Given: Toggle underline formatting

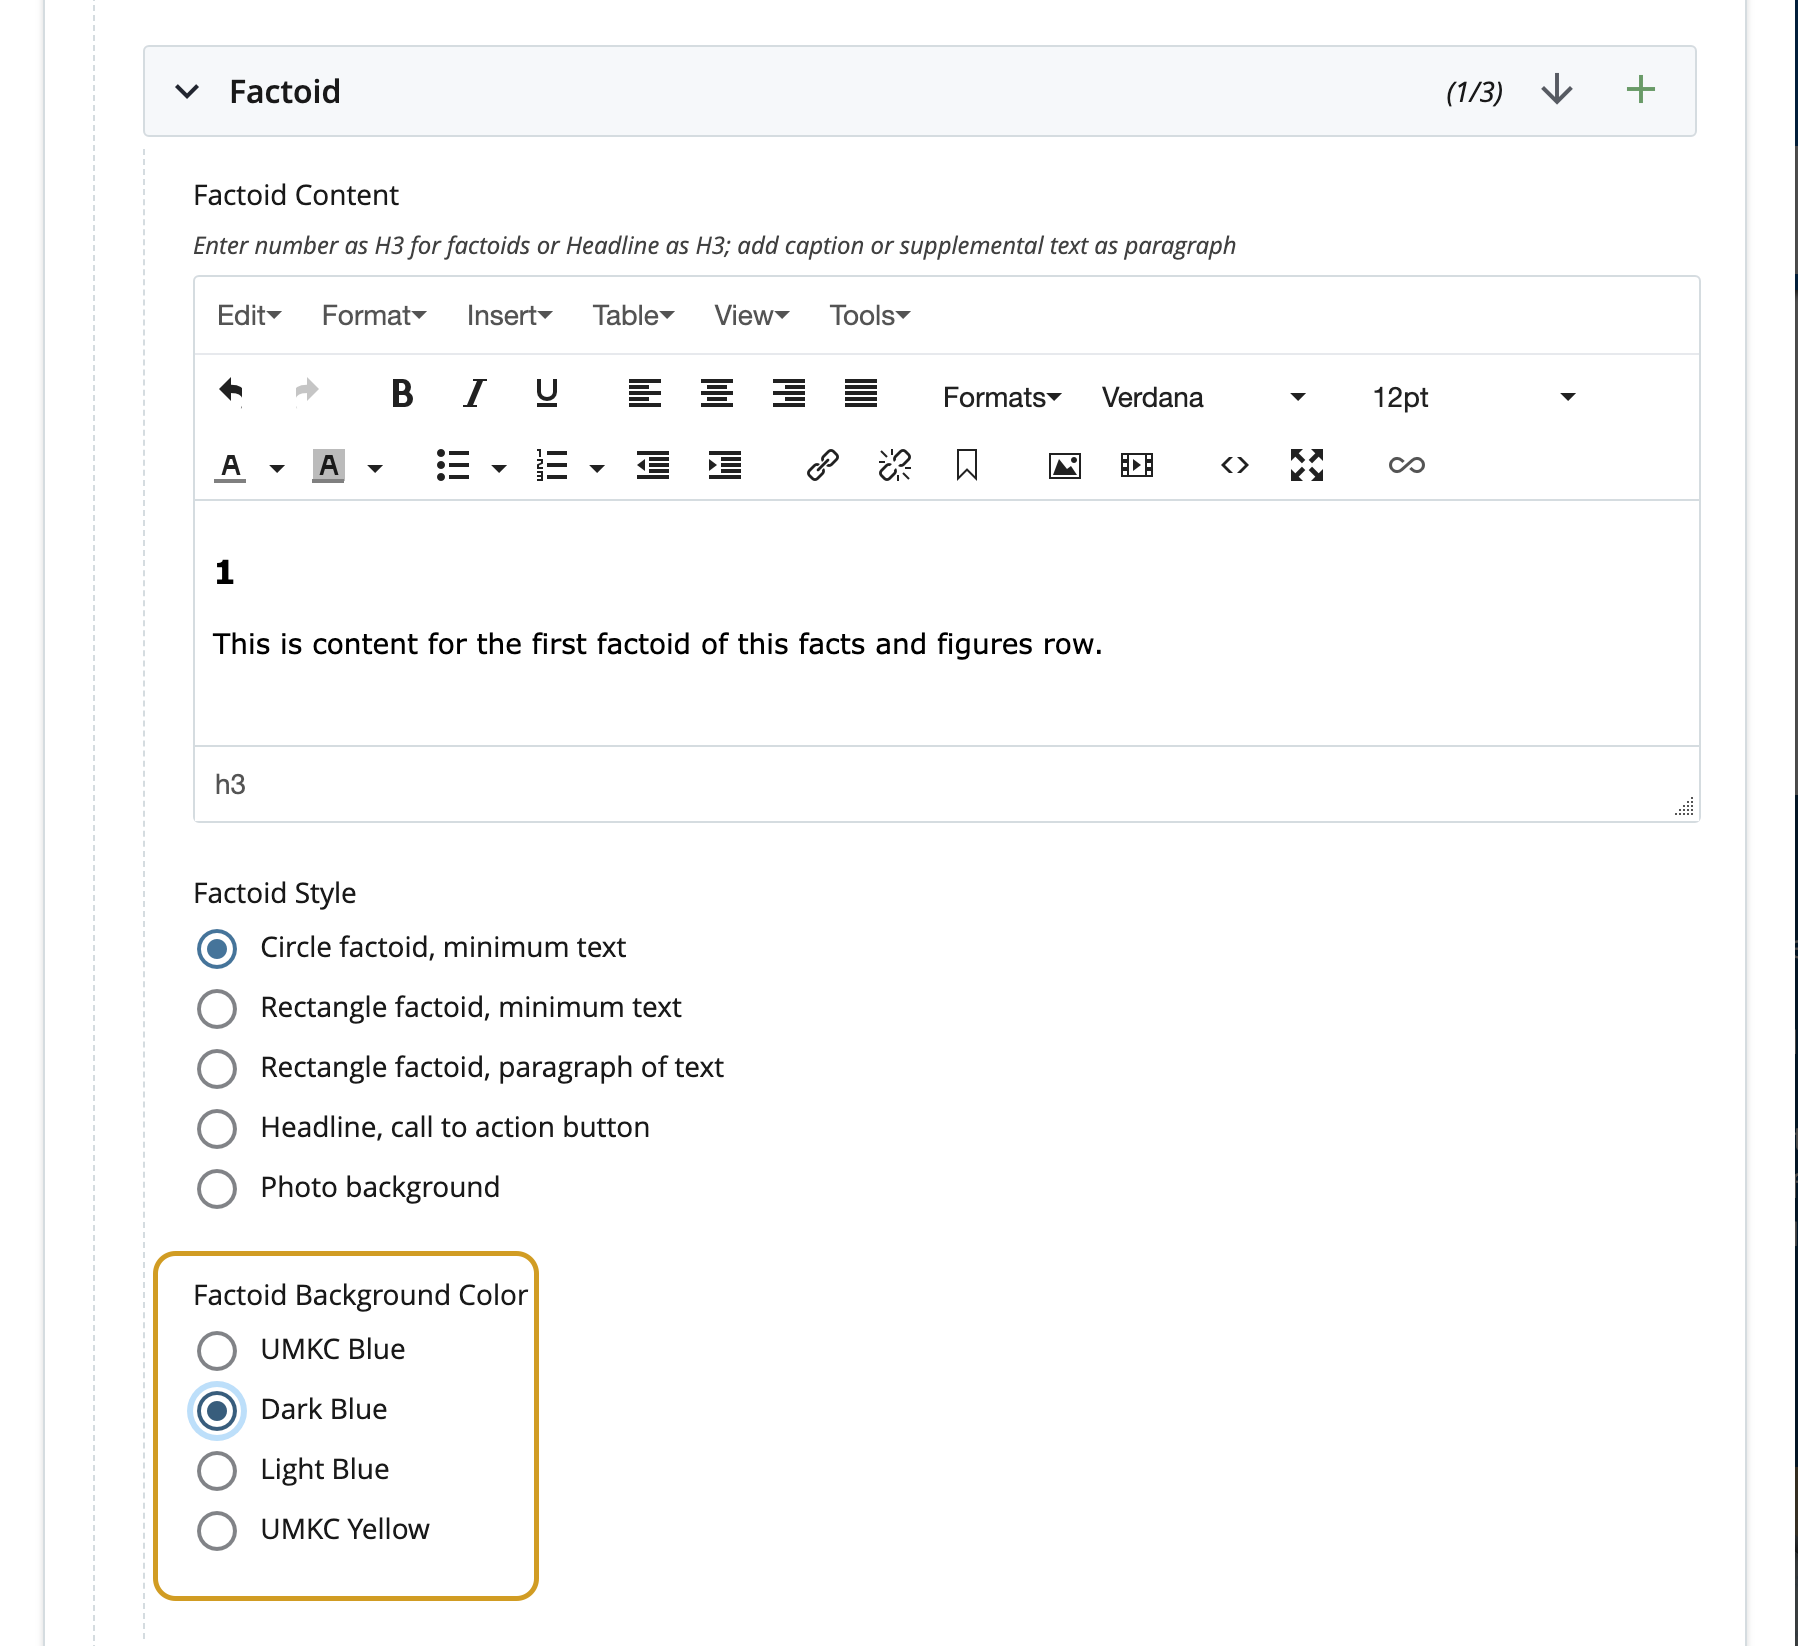Looking at the screenshot, I should pyautogui.click(x=546, y=394).
